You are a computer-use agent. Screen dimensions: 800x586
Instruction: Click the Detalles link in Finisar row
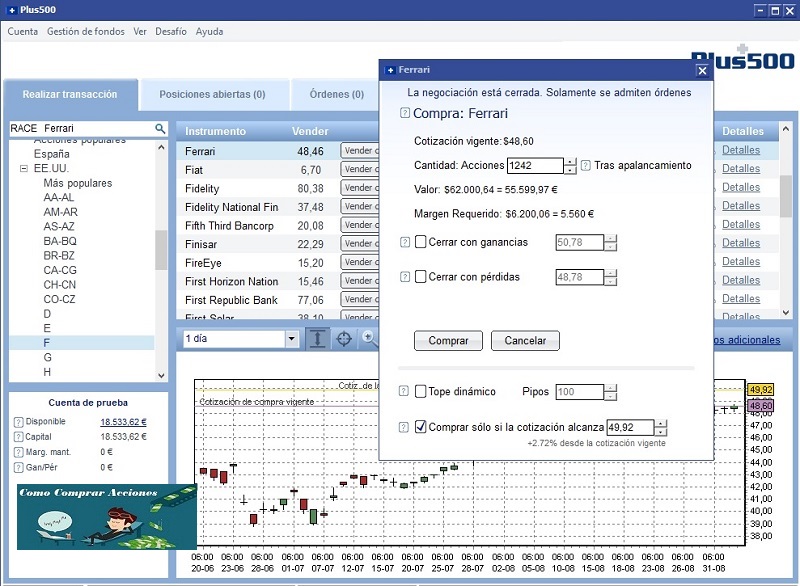(x=741, y=243)
